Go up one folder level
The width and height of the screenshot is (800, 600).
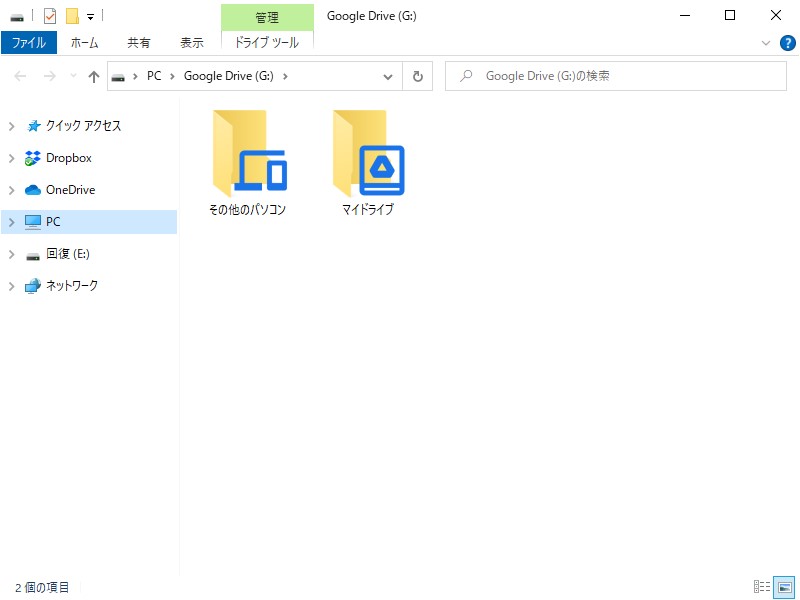pos(93,77)
